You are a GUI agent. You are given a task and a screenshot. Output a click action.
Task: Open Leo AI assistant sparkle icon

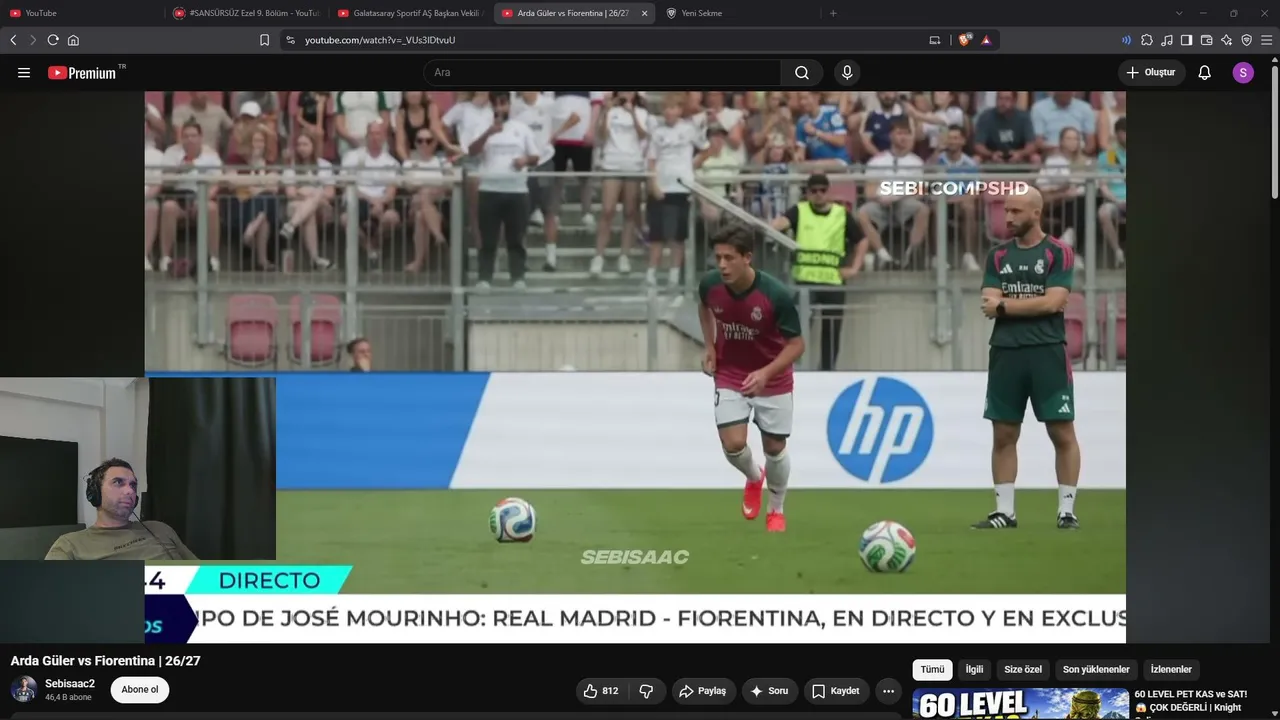pos(1227,40)
